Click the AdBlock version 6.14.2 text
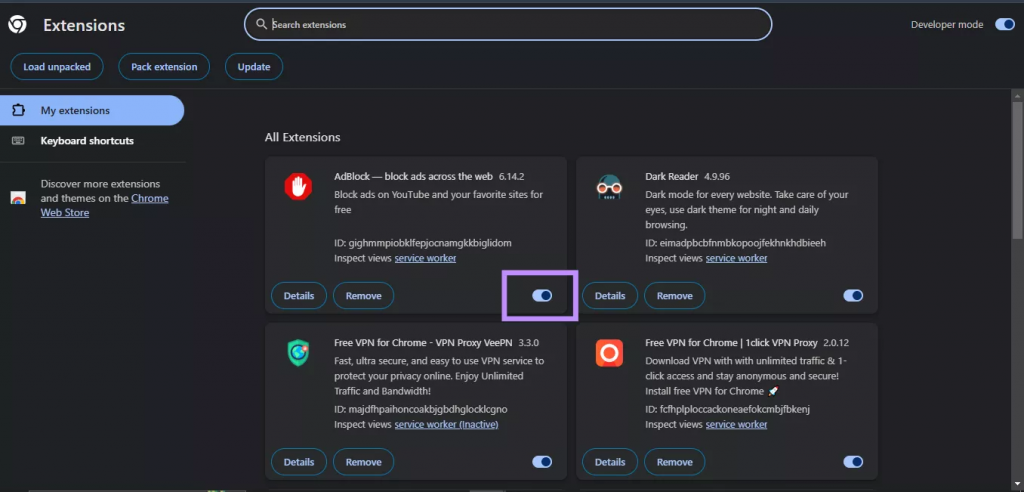This screenshot has width=1024, height=492. coord(511,176)
